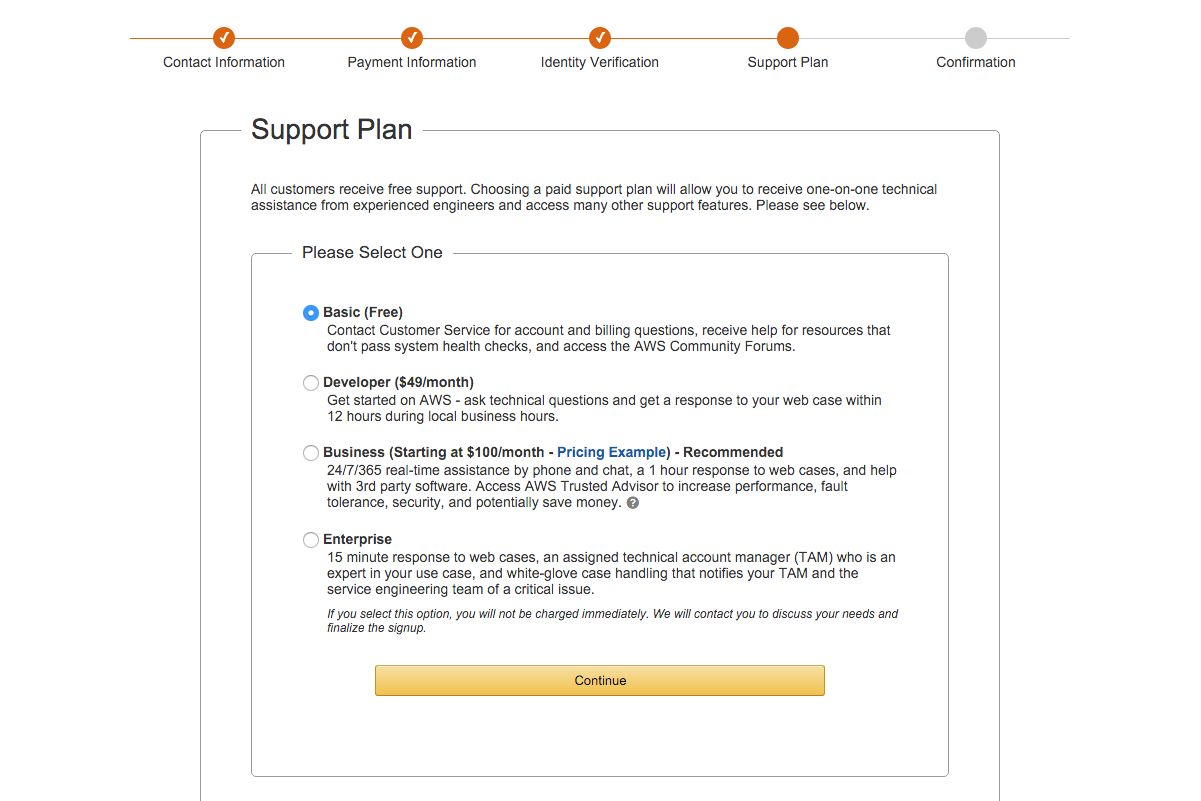Choose the Business support plan radio button
The height and width of the screenshot is (801, 1201).
pos(311,453)
